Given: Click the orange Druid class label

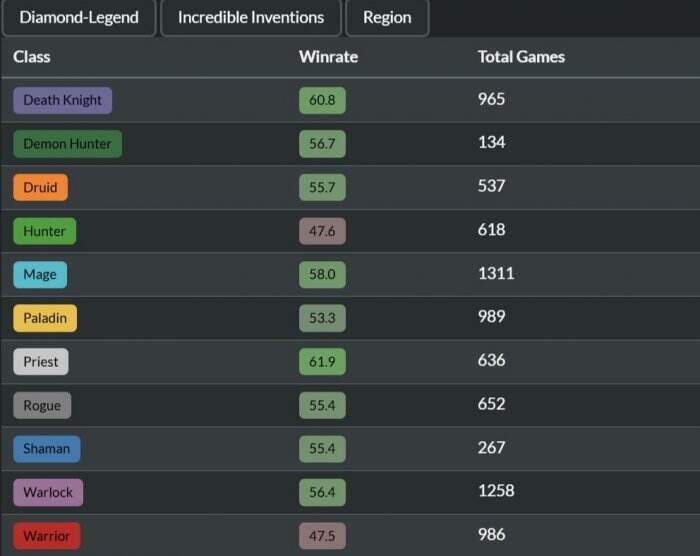Looking at the screenshot, I should [41, 187].
